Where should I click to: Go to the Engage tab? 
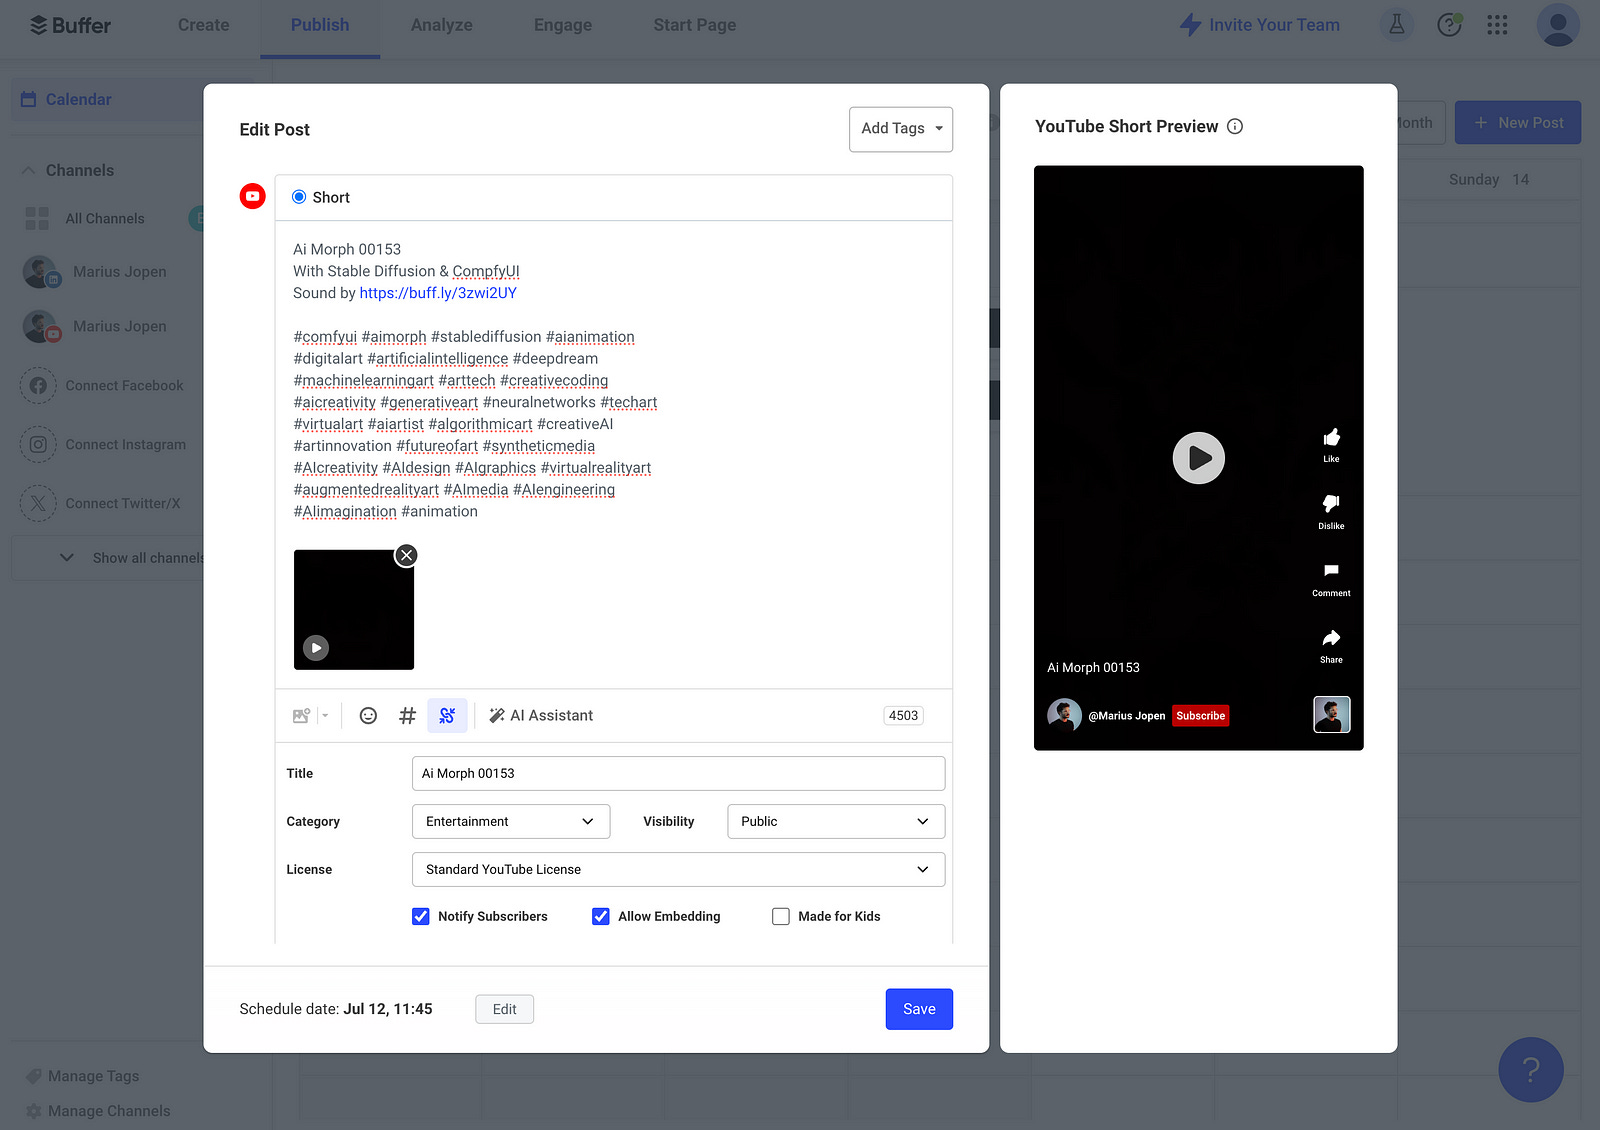coord(563,25)
